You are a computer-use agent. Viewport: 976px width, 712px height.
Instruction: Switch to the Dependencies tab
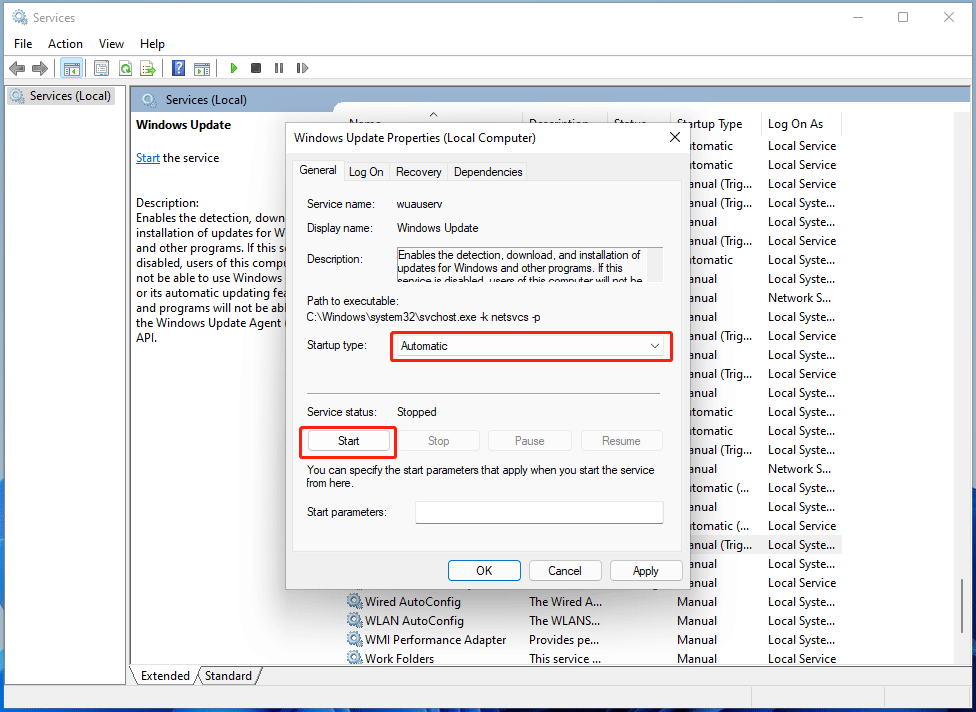(x=488, y=172)
